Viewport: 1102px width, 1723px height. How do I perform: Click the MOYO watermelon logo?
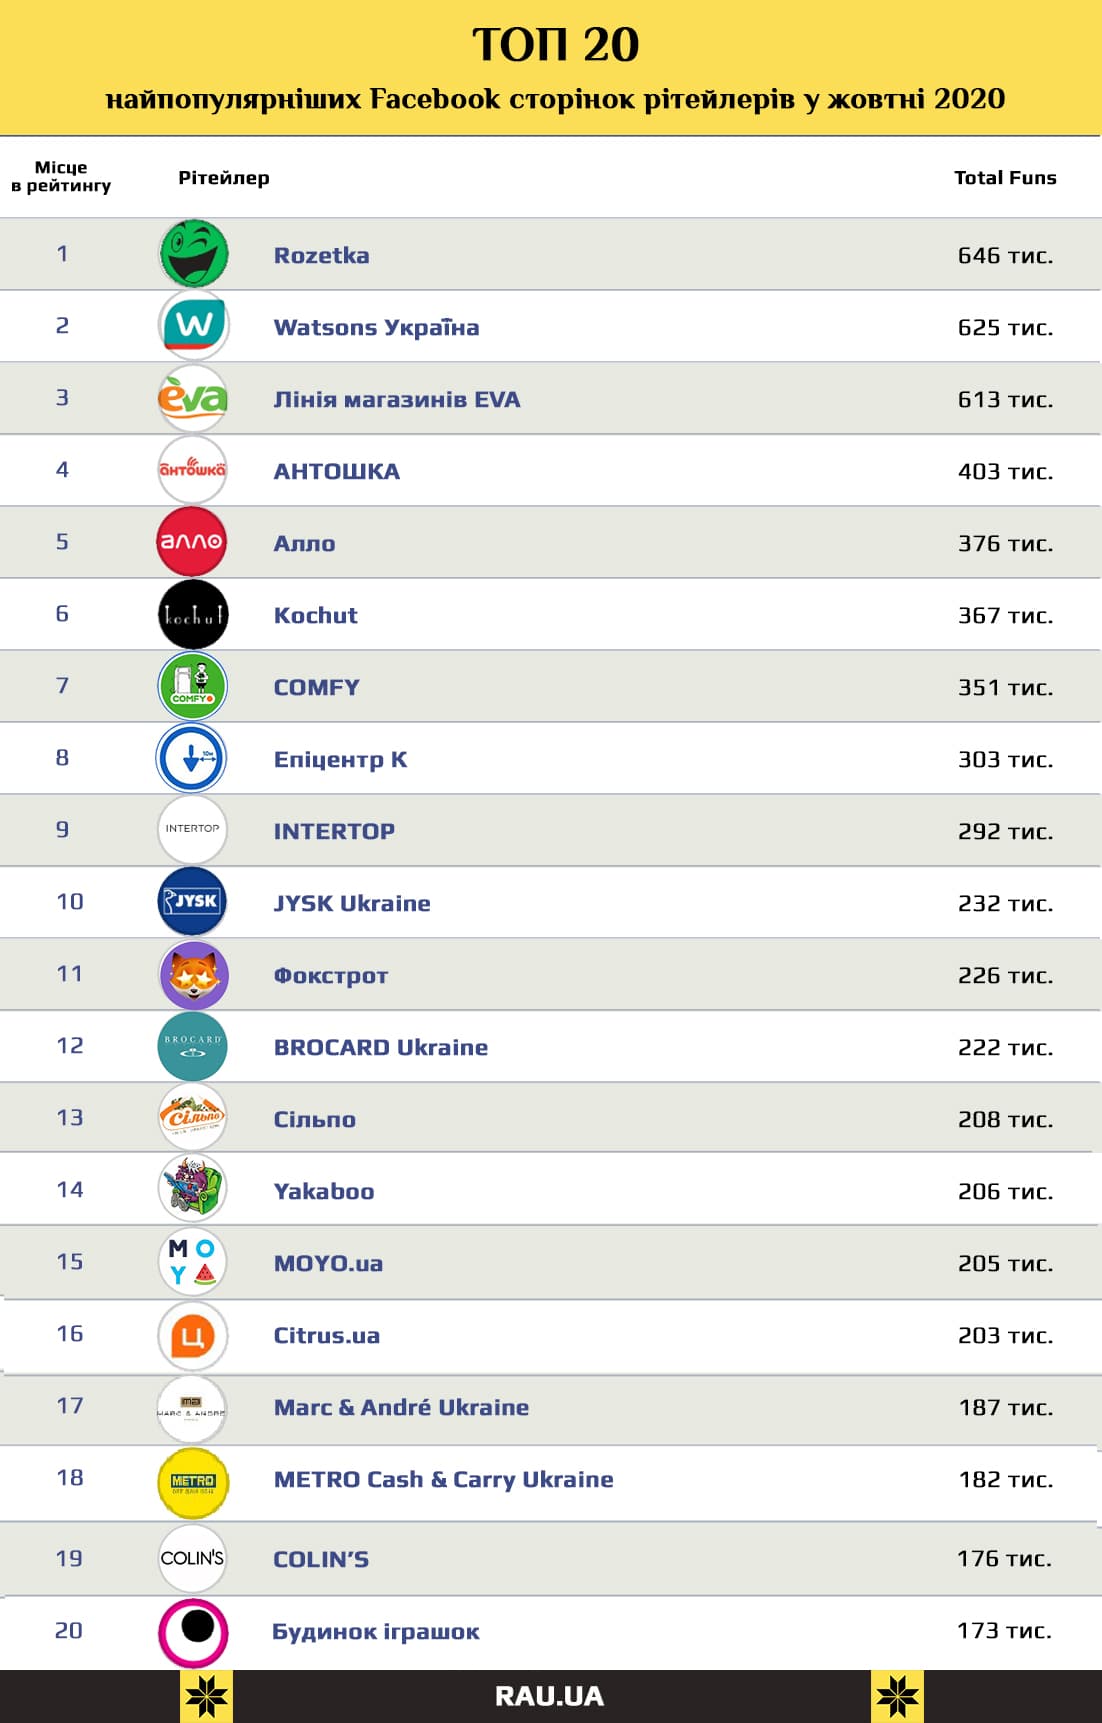click(193, 1262)
